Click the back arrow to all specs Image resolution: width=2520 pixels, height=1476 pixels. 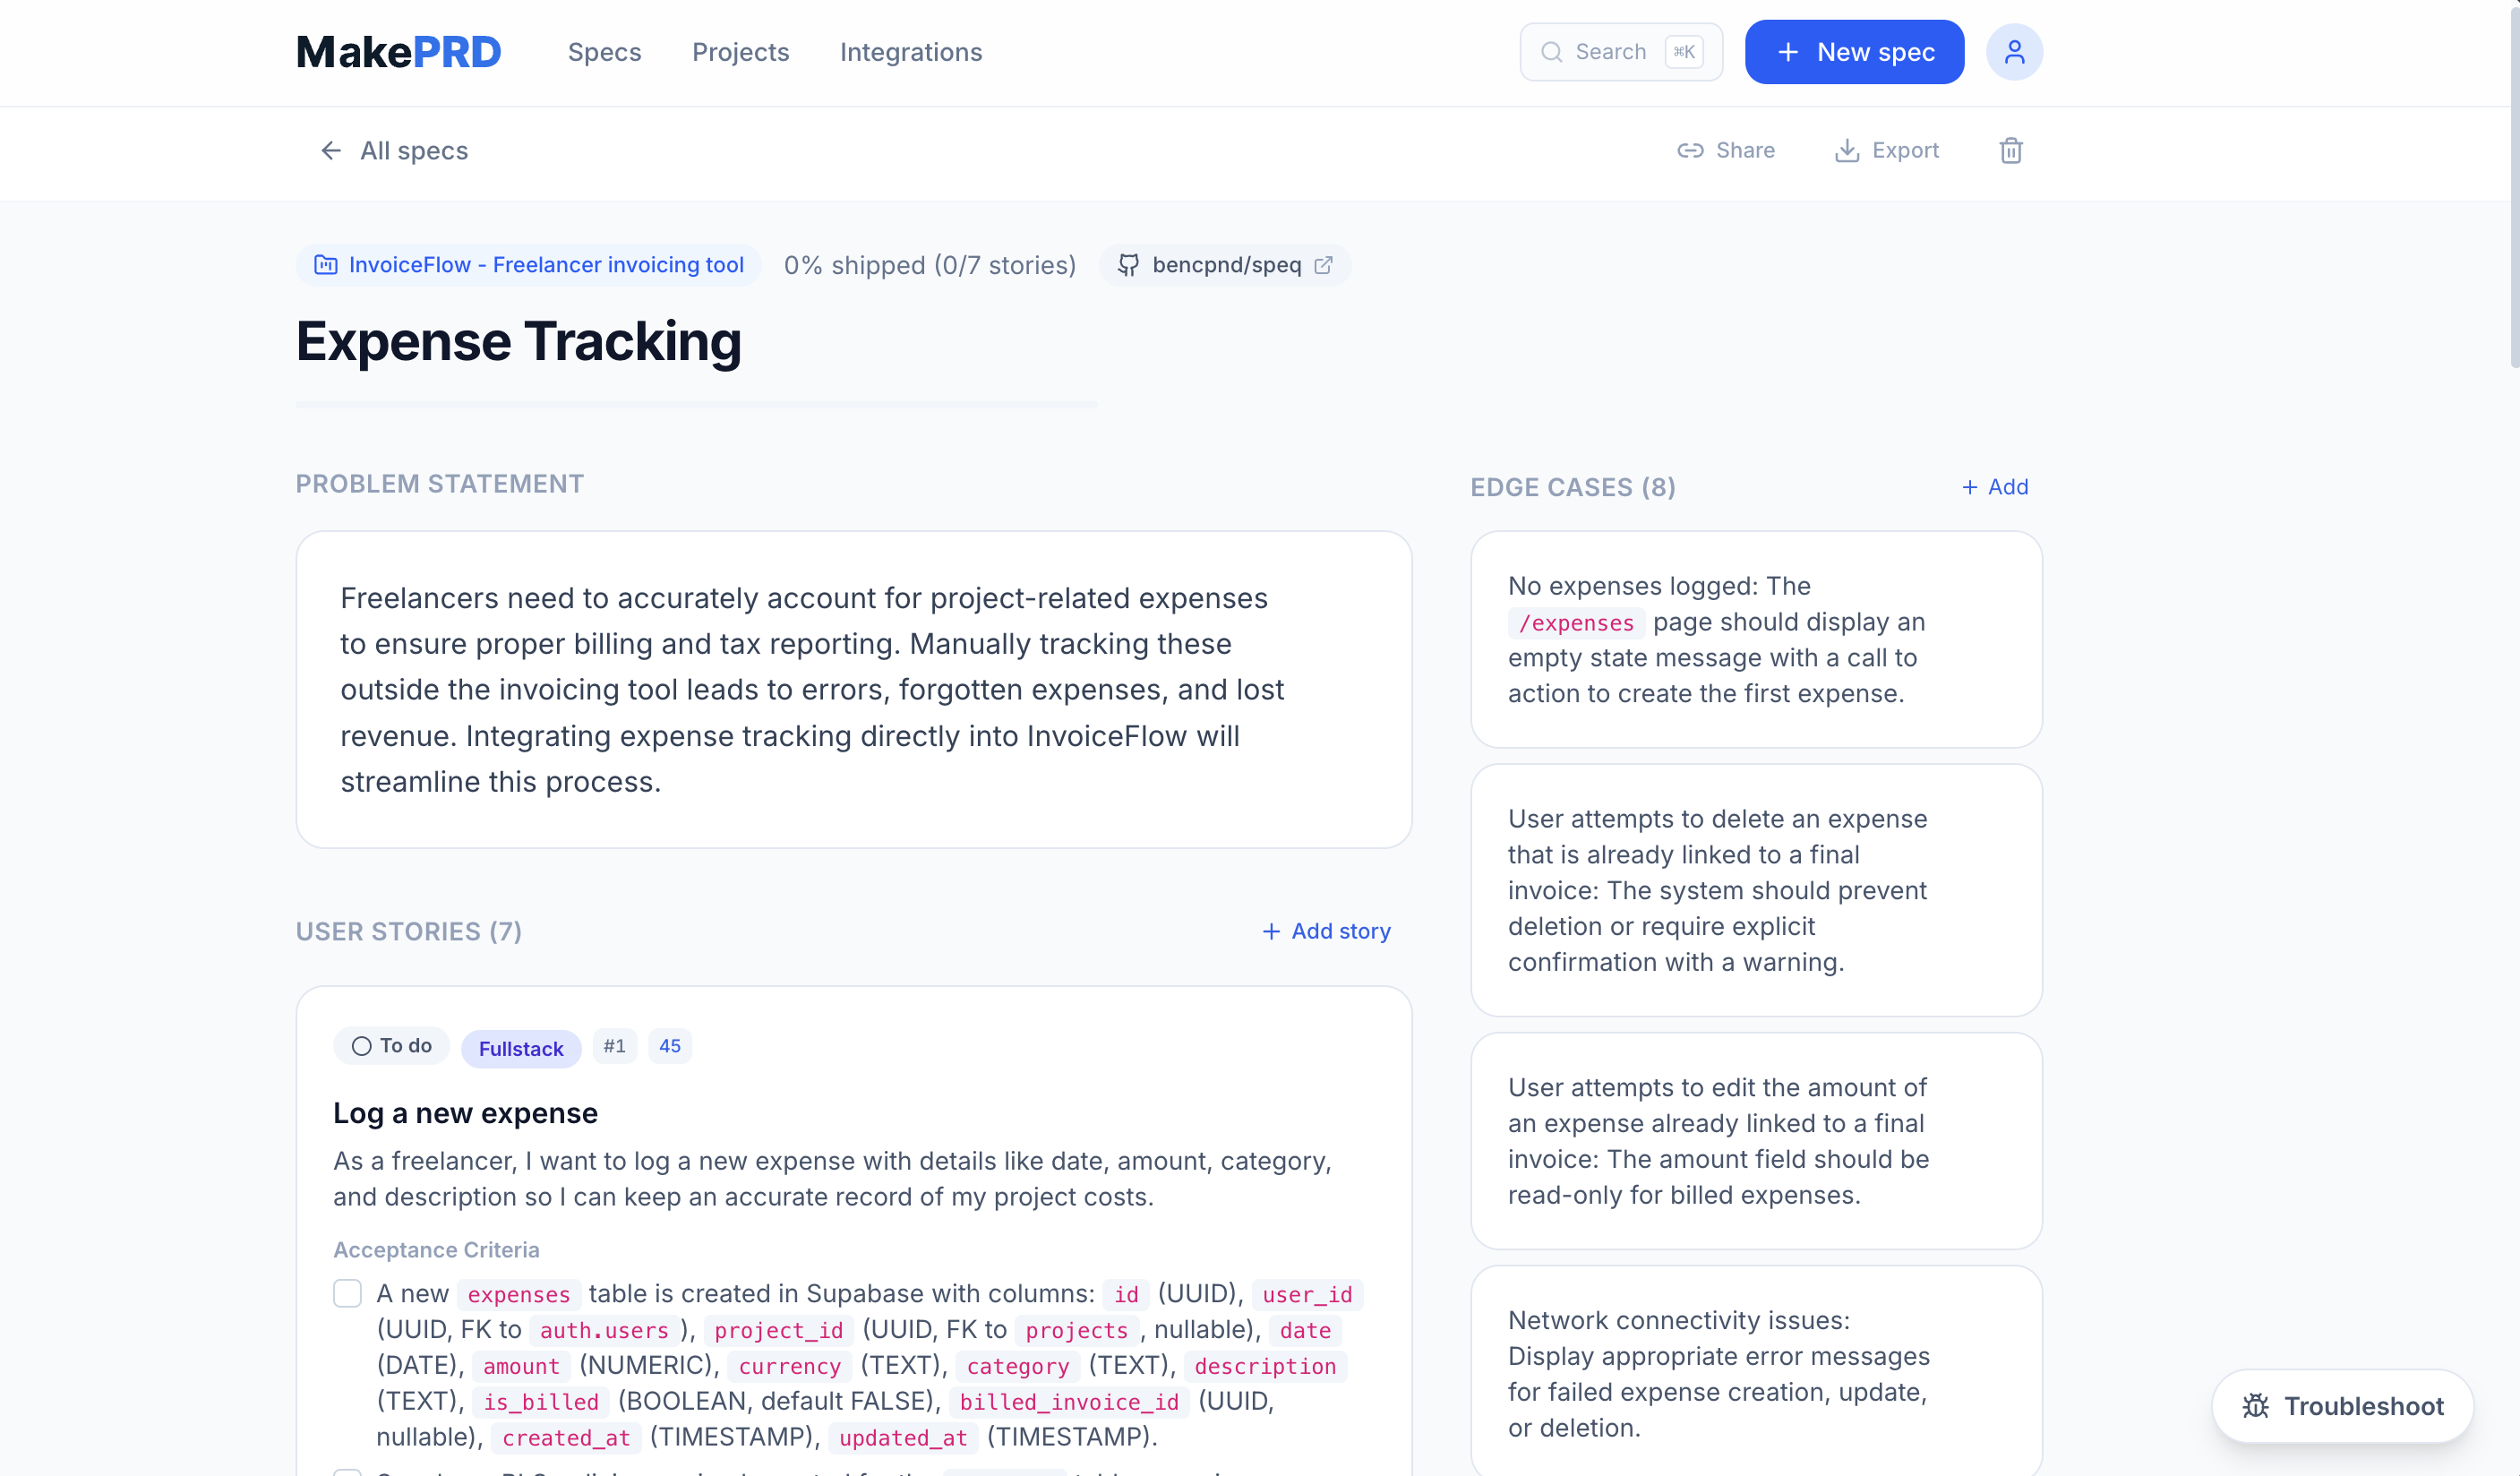point(331,150)
